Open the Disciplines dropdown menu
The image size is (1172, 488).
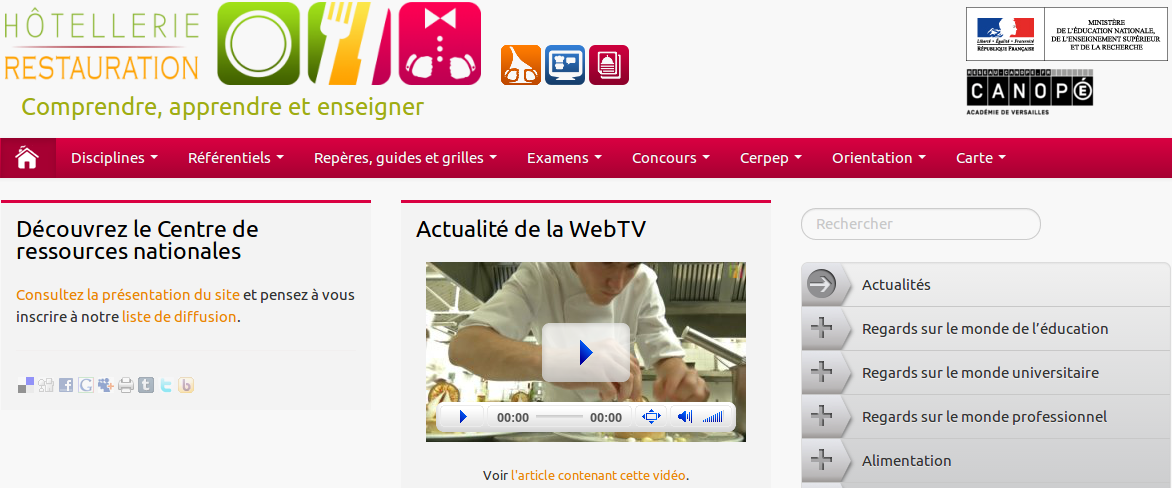click(114, 158)
